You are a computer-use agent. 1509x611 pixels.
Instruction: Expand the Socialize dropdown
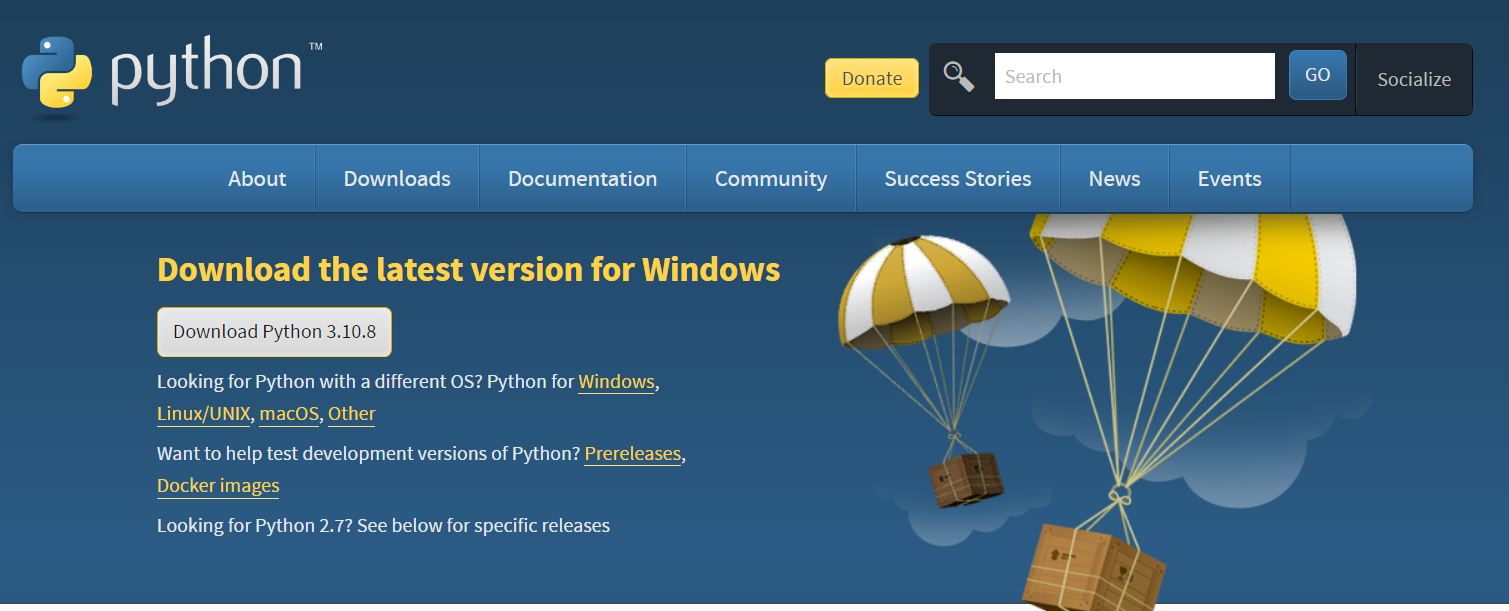tap(1414, 79)
